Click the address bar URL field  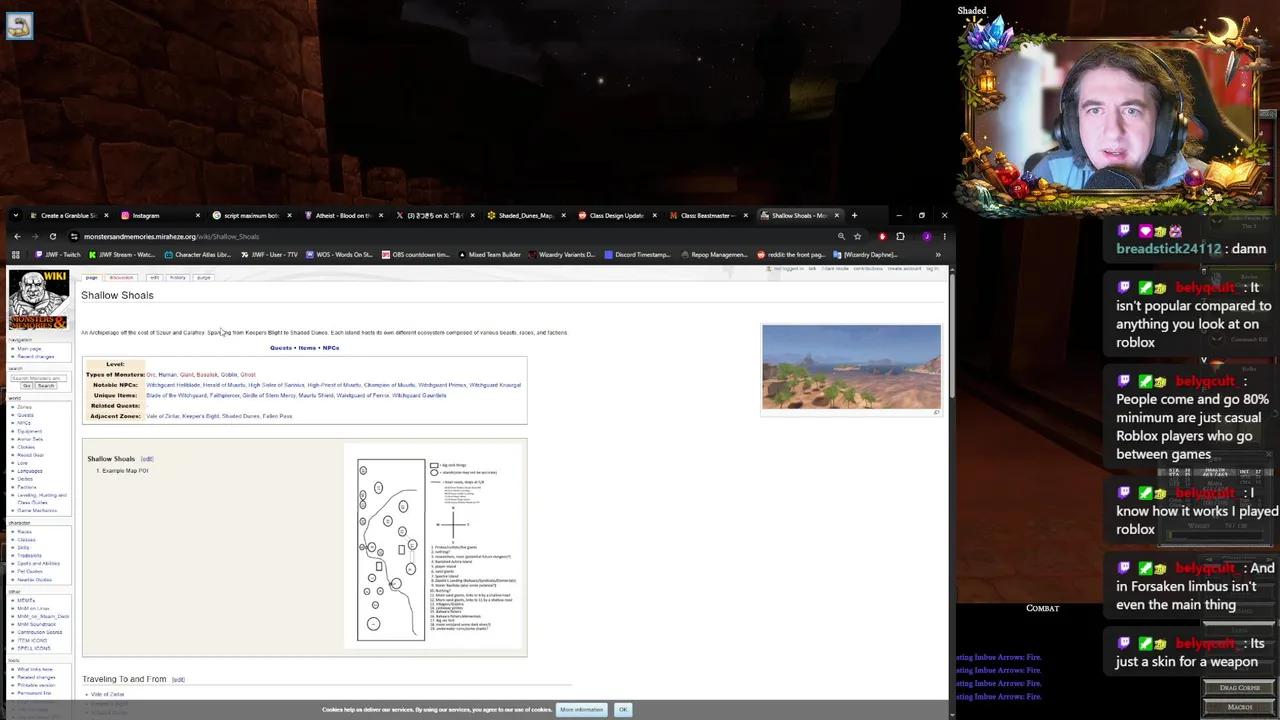tap(450, 237)
